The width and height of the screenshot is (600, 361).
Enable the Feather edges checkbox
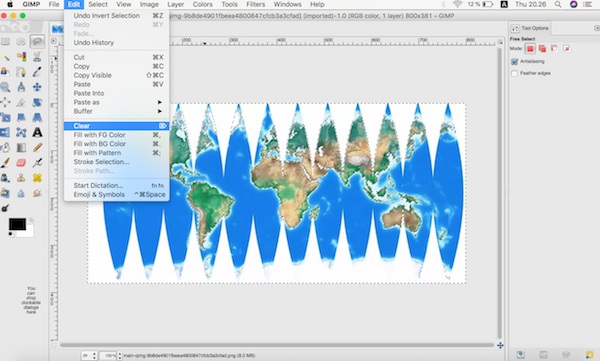point(515,73)
